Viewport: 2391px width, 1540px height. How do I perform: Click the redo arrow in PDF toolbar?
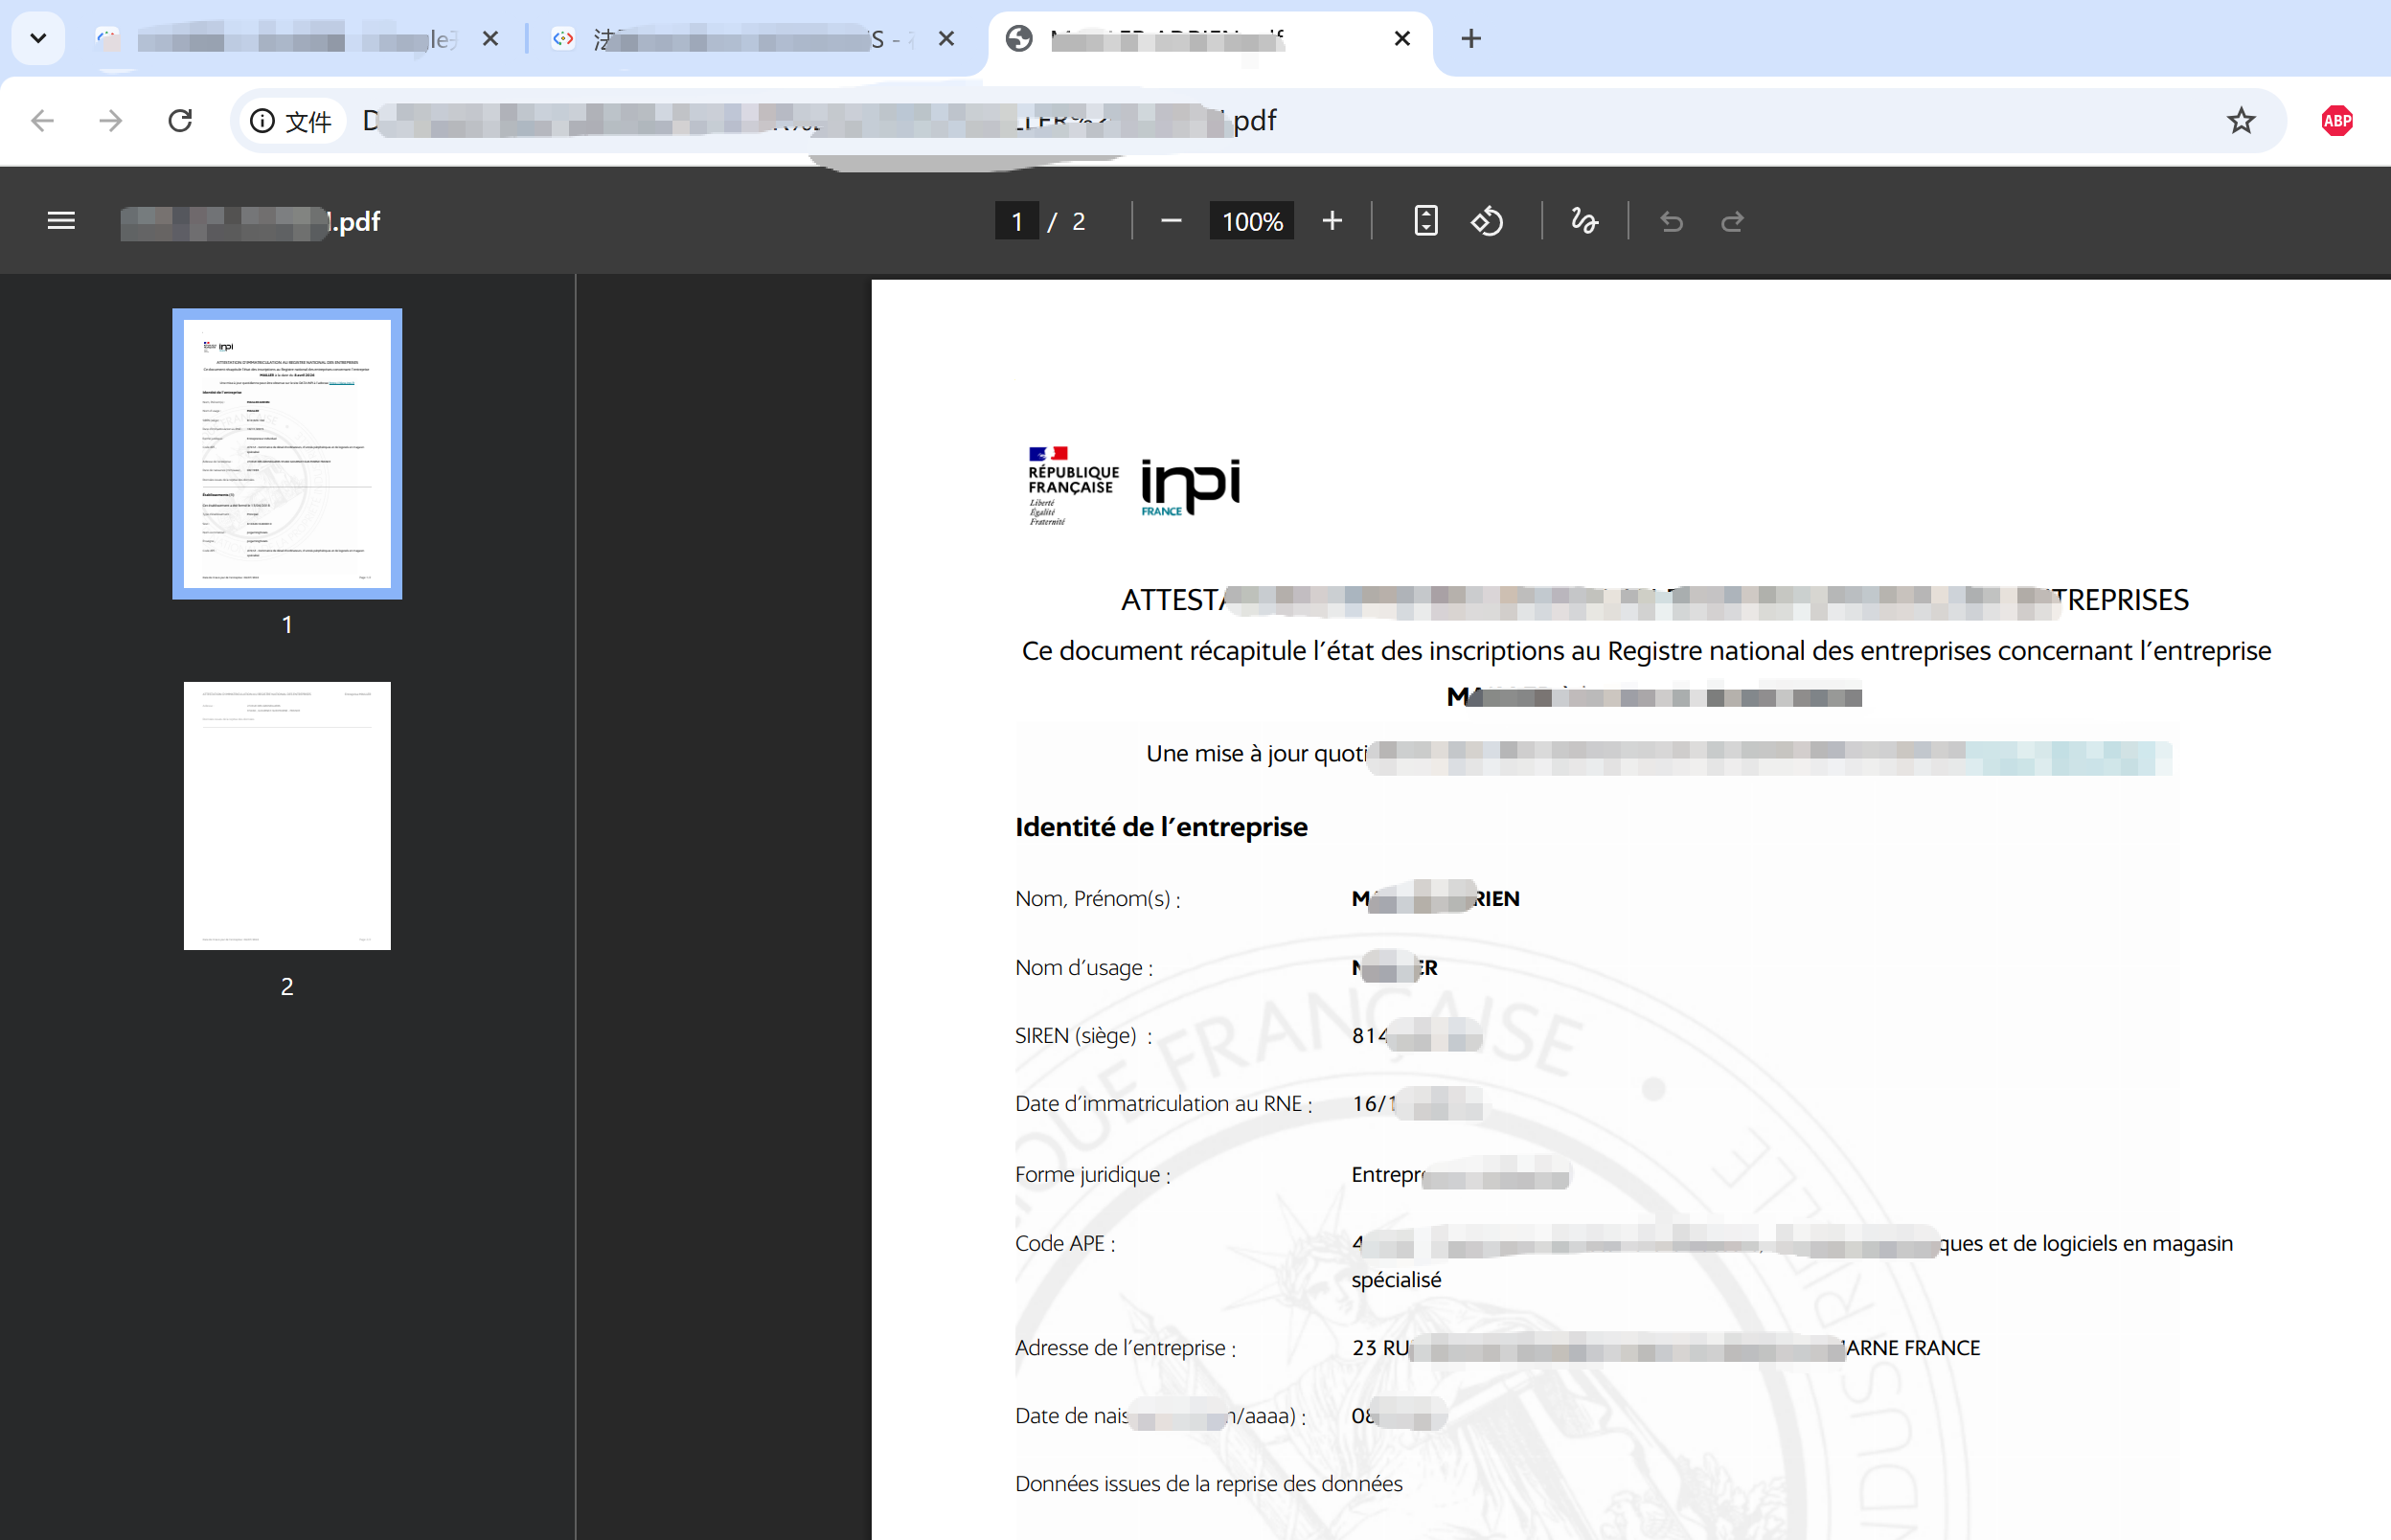point(1732,221)
